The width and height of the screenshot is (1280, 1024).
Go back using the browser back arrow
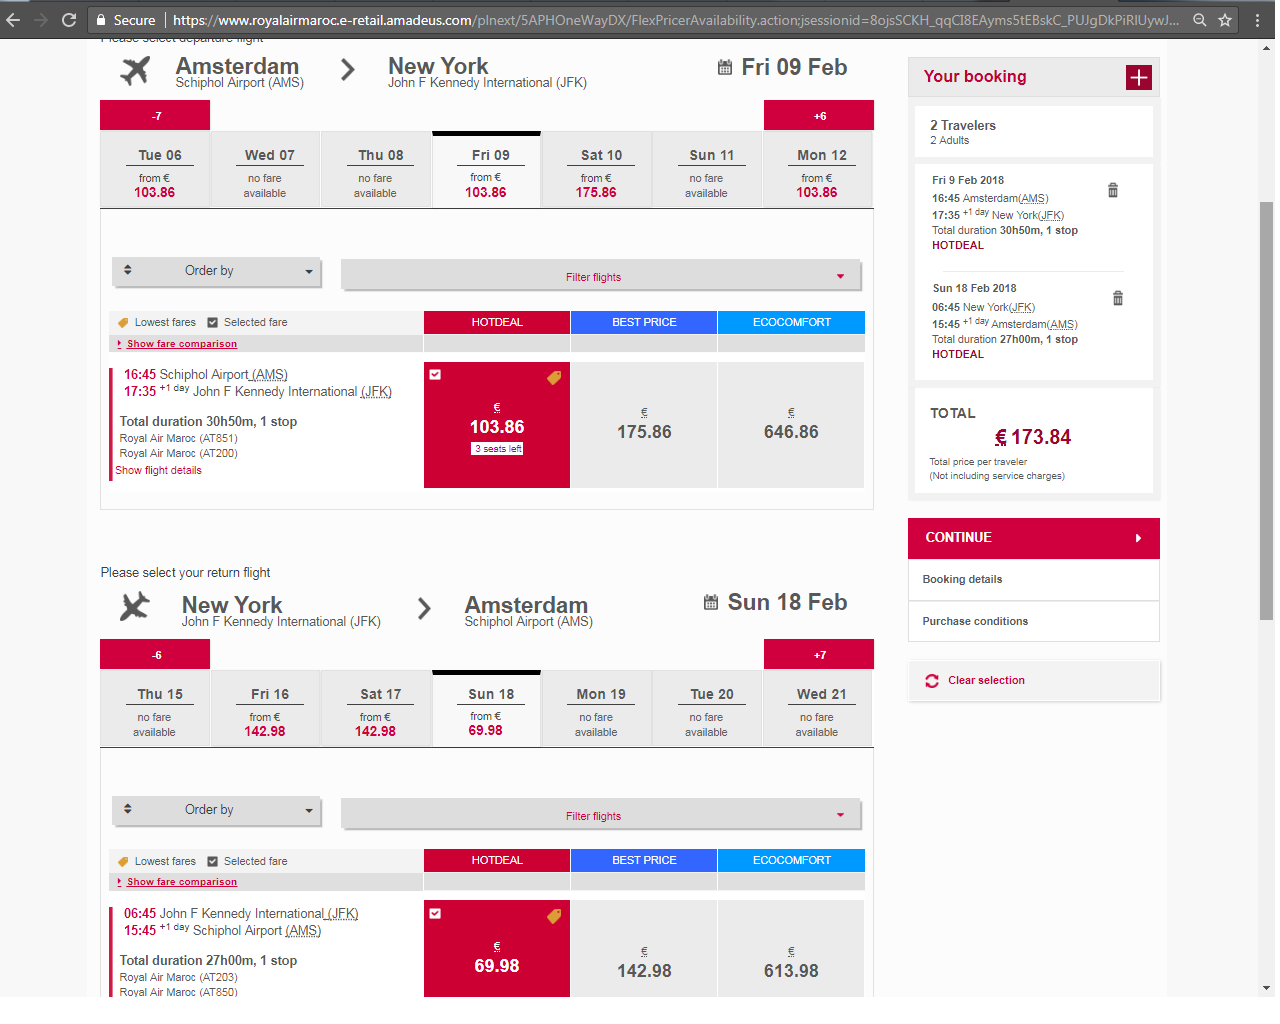pyautogui.click(x=13, y=20)
